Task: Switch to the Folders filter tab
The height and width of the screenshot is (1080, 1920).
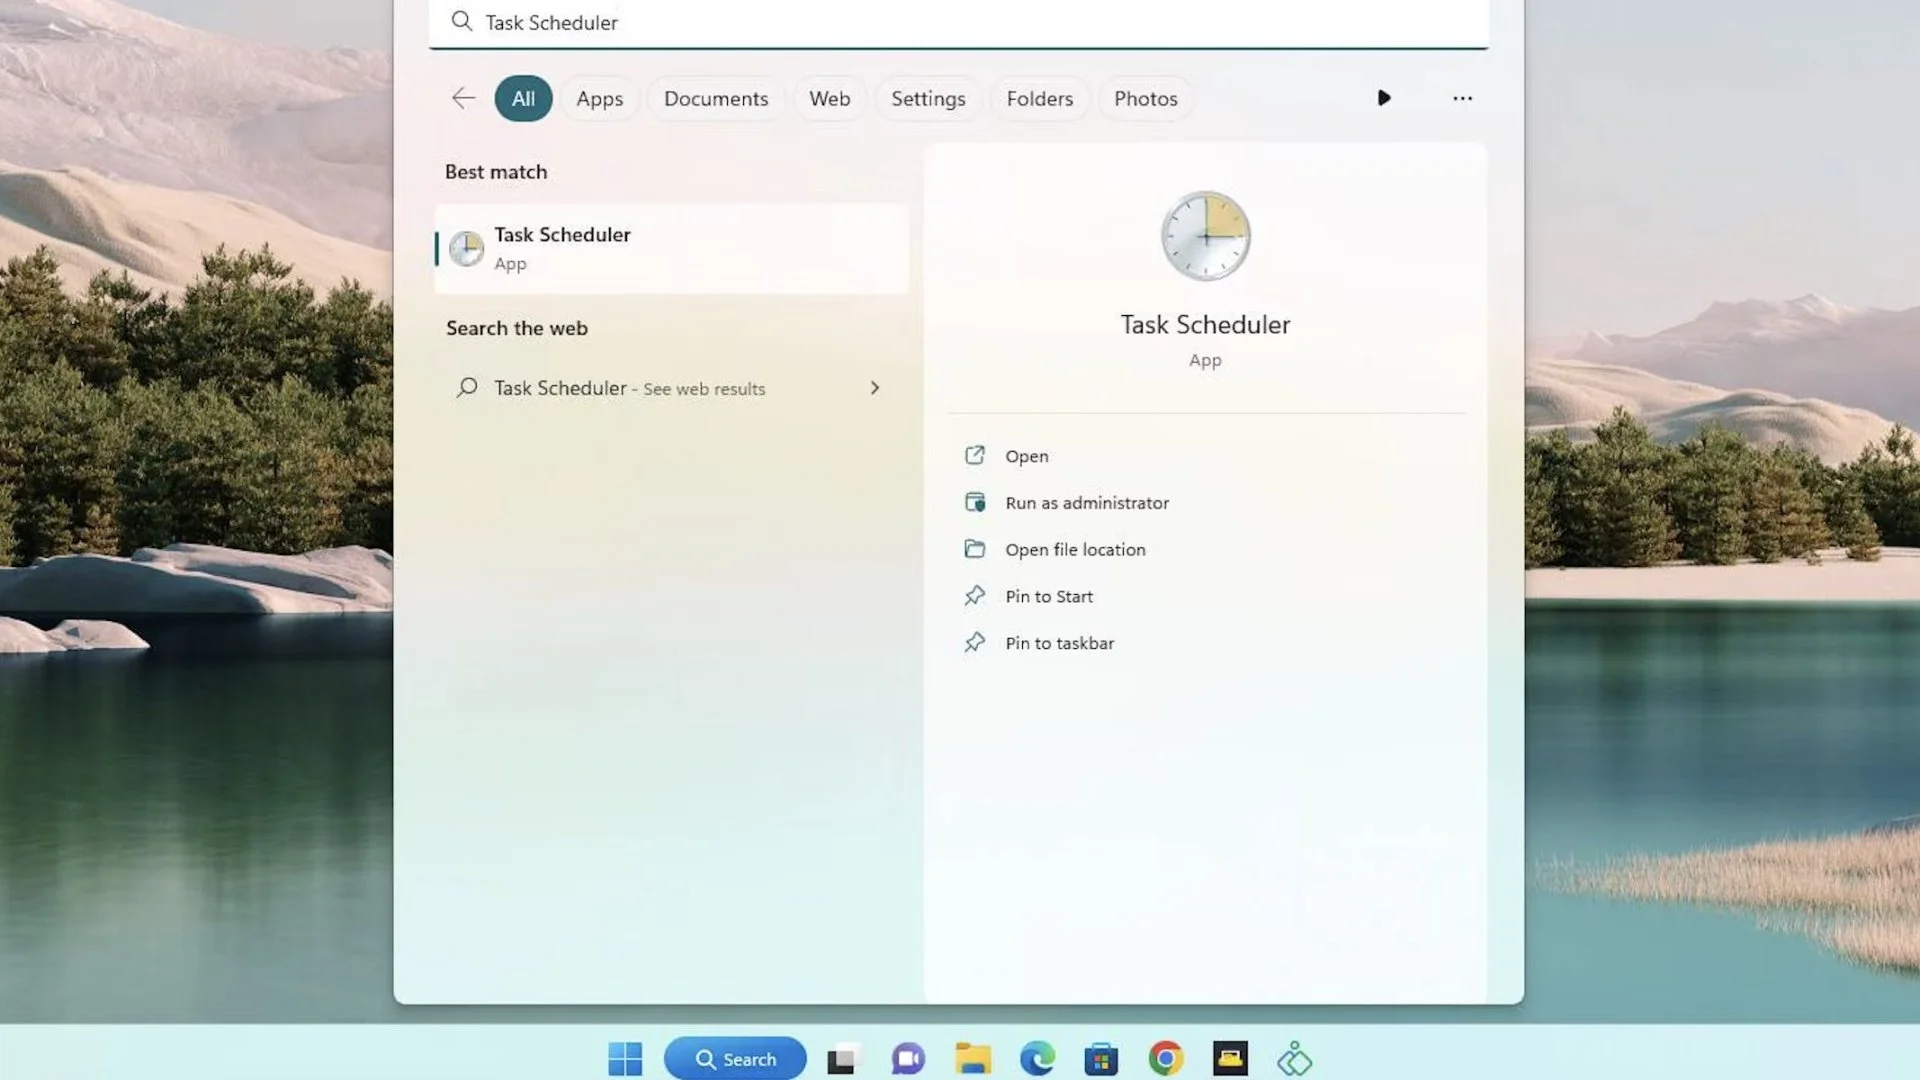Action: click(1039, 98)
